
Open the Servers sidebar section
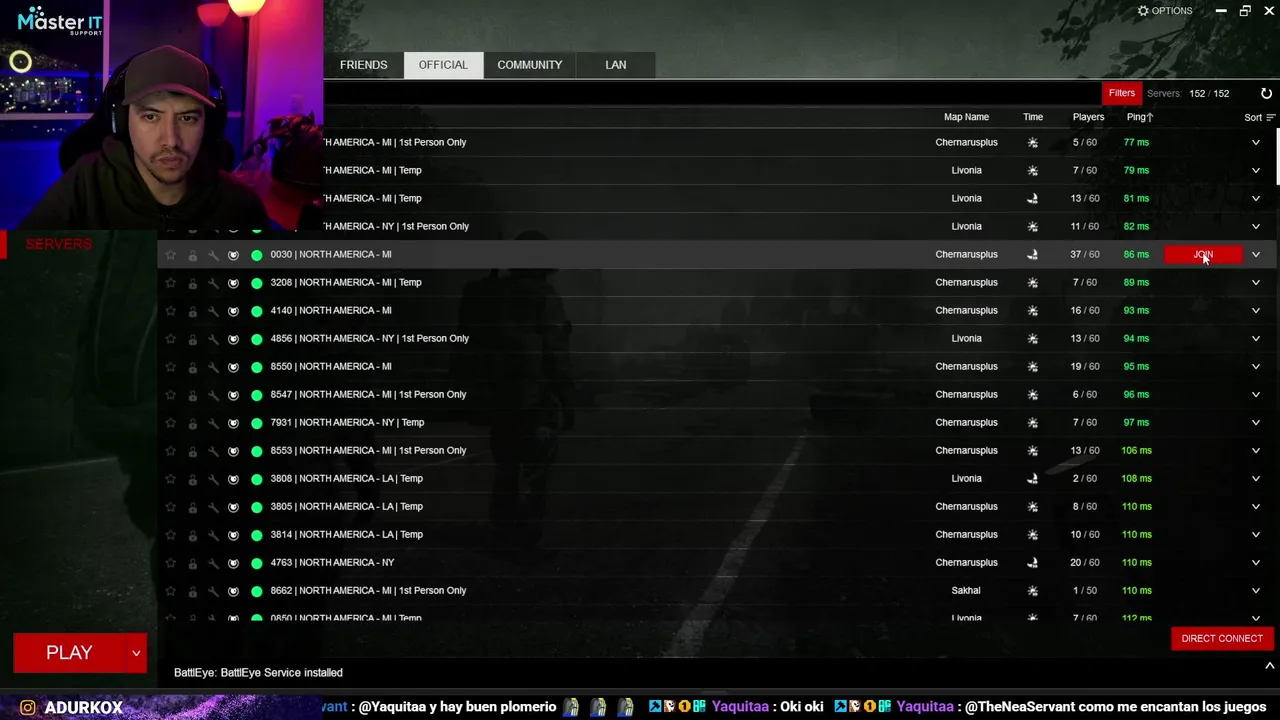point(59,244)
